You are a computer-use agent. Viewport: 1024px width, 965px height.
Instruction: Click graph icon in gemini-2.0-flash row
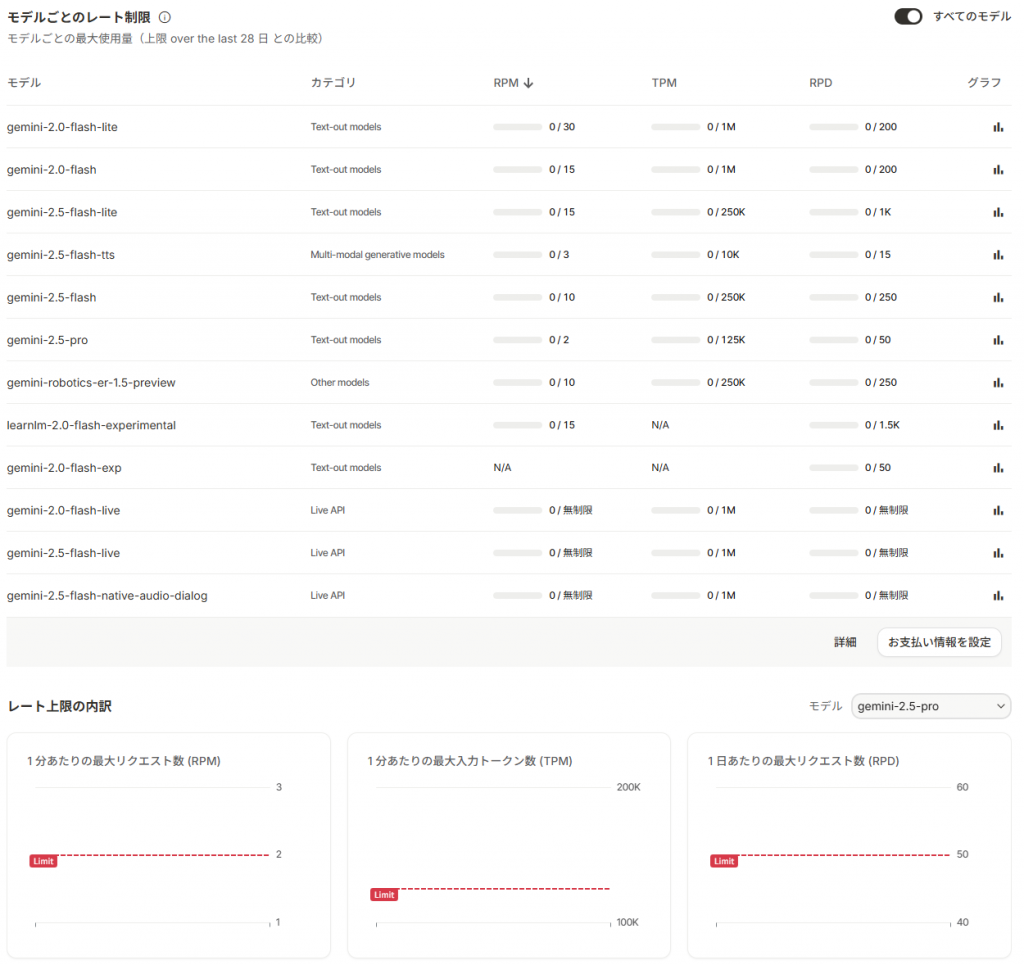997,170
